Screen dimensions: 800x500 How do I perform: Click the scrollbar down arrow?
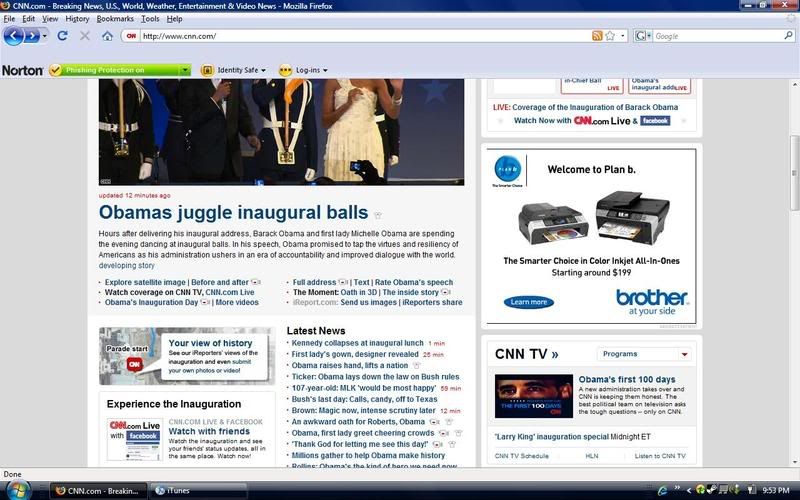pyautogui.click(x=794, y=462)
